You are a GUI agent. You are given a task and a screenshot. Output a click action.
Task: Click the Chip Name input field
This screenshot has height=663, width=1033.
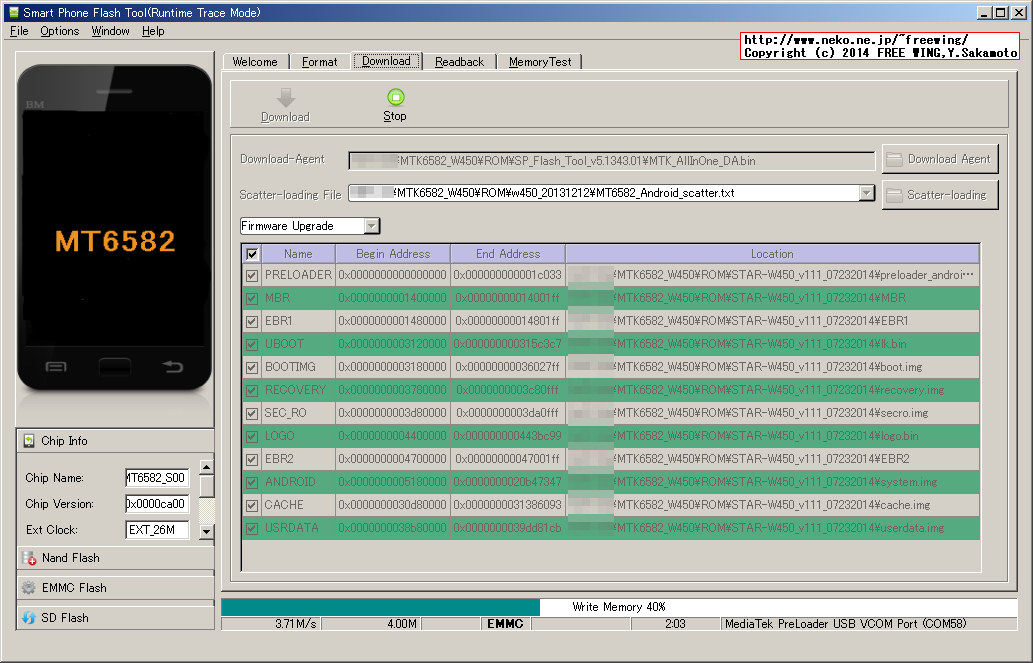(x=158, y=478)
